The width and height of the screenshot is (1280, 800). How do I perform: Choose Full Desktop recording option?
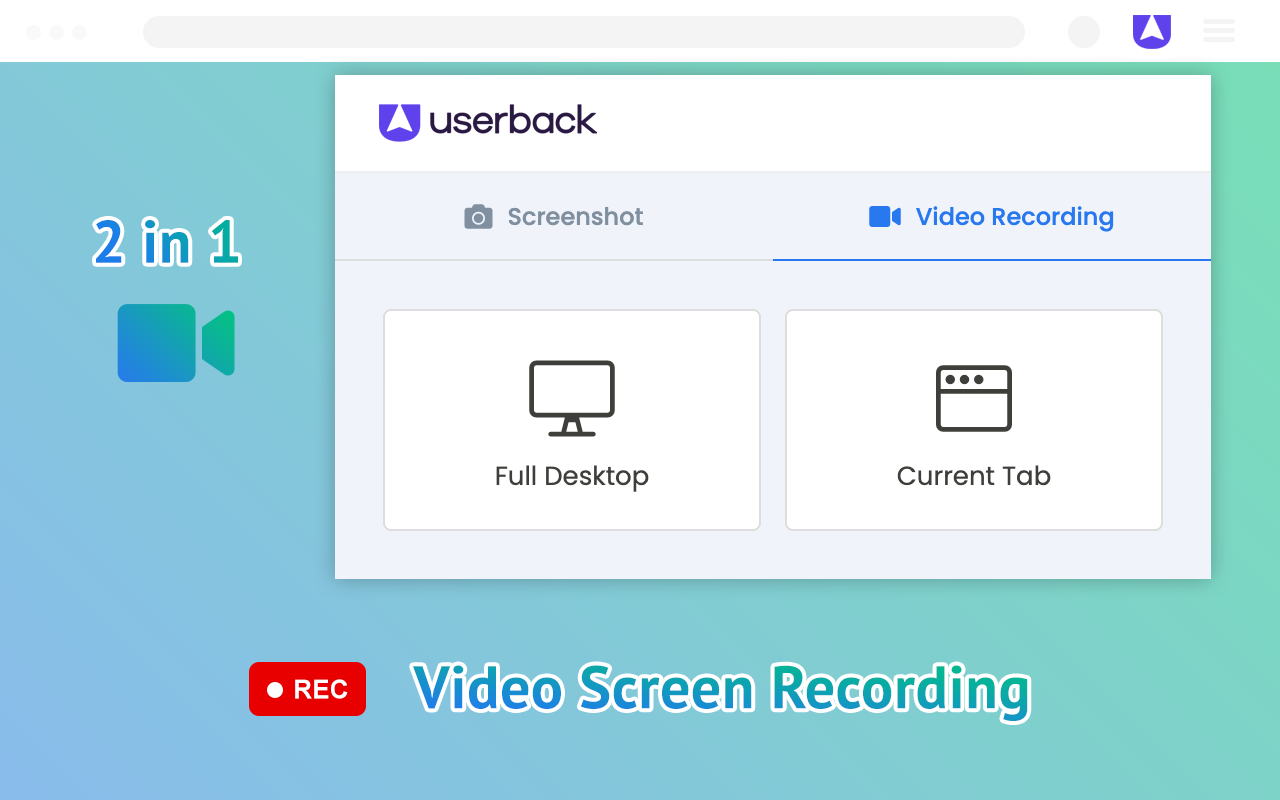(572, 420)
